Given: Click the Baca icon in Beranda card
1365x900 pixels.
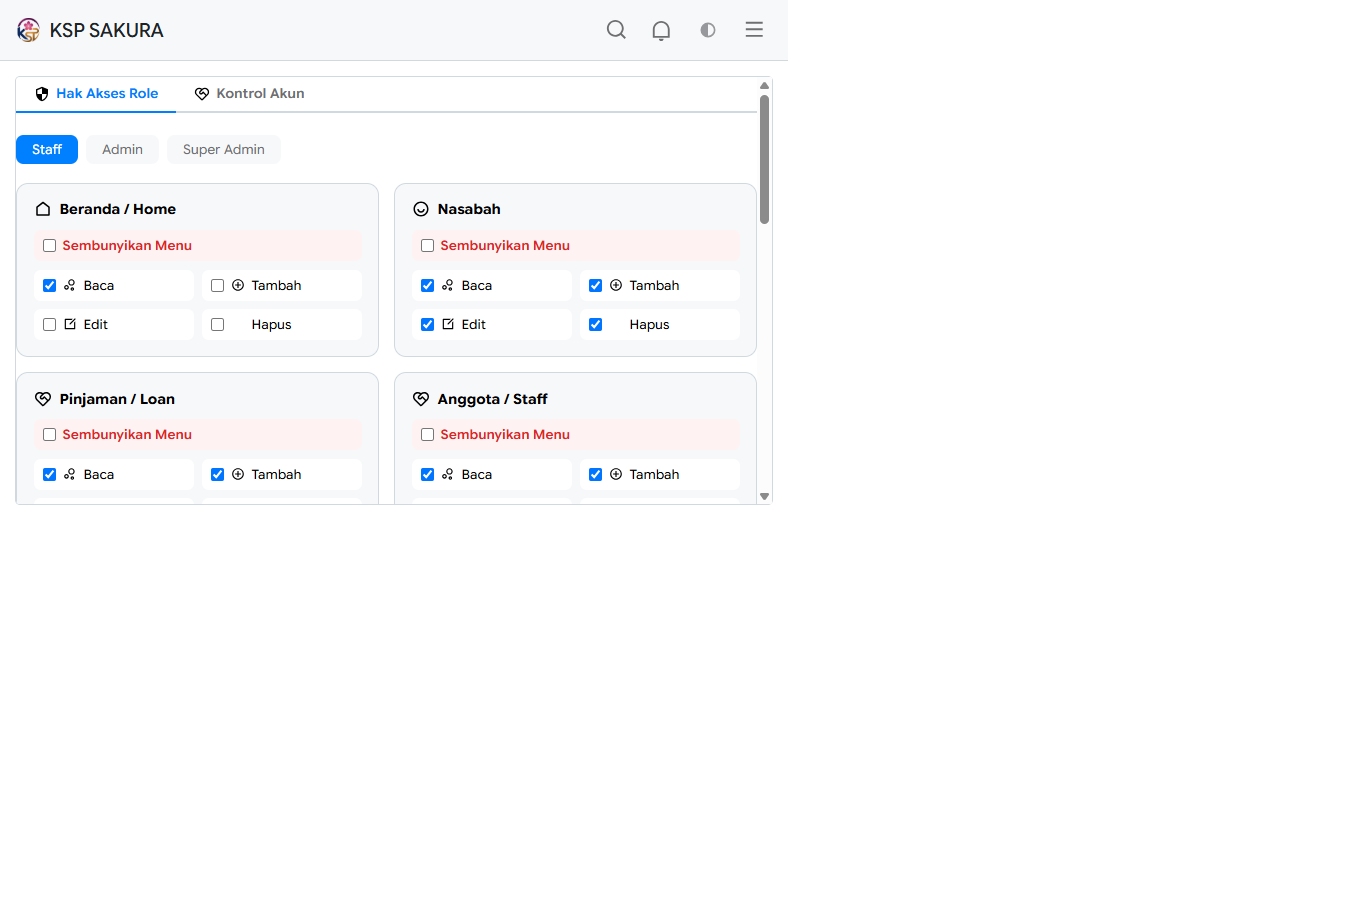Looking at the screenshot, I should click(70, 285).
